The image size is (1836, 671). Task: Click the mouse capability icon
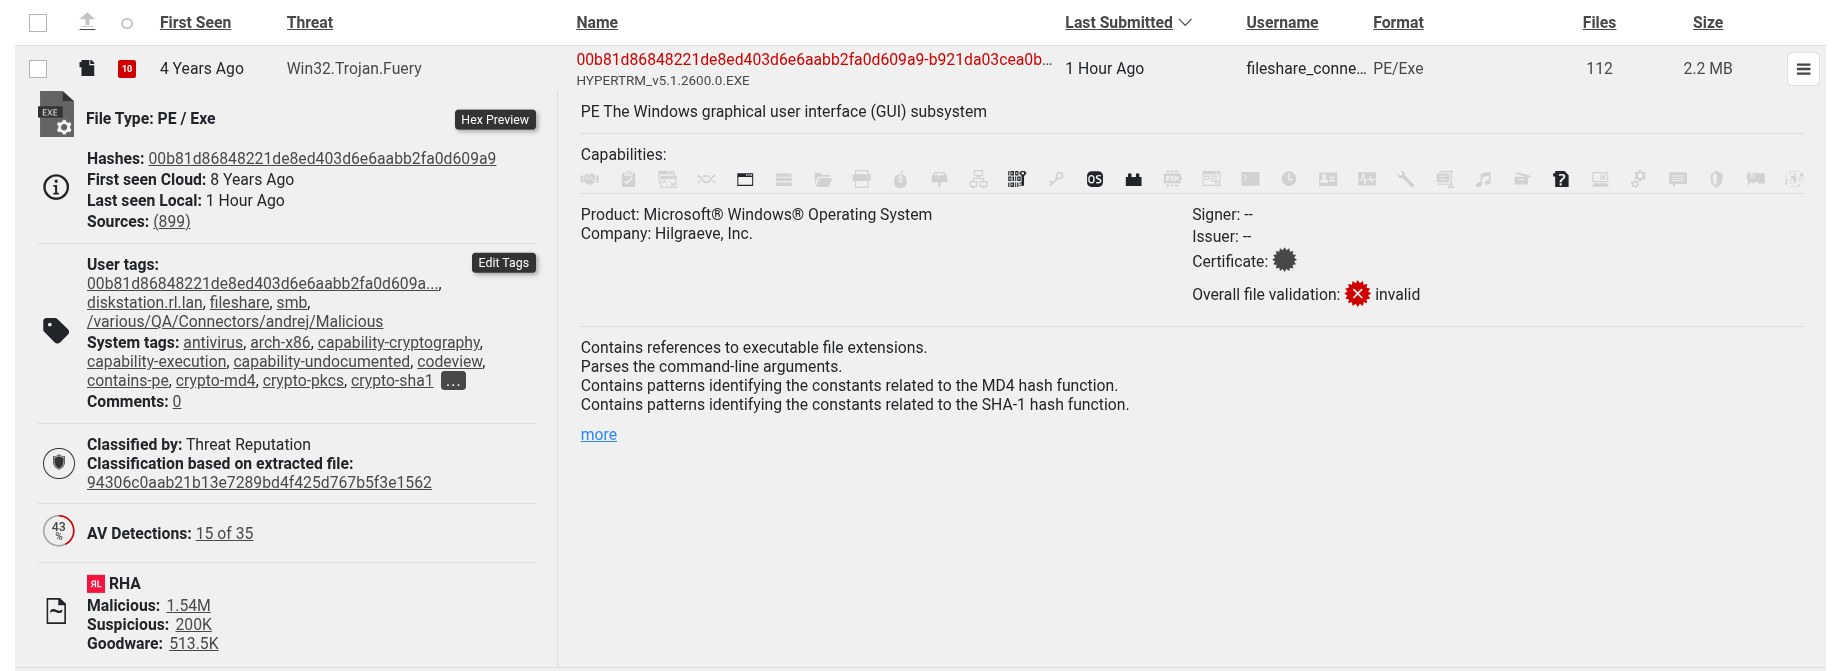[x=900, y=179]
